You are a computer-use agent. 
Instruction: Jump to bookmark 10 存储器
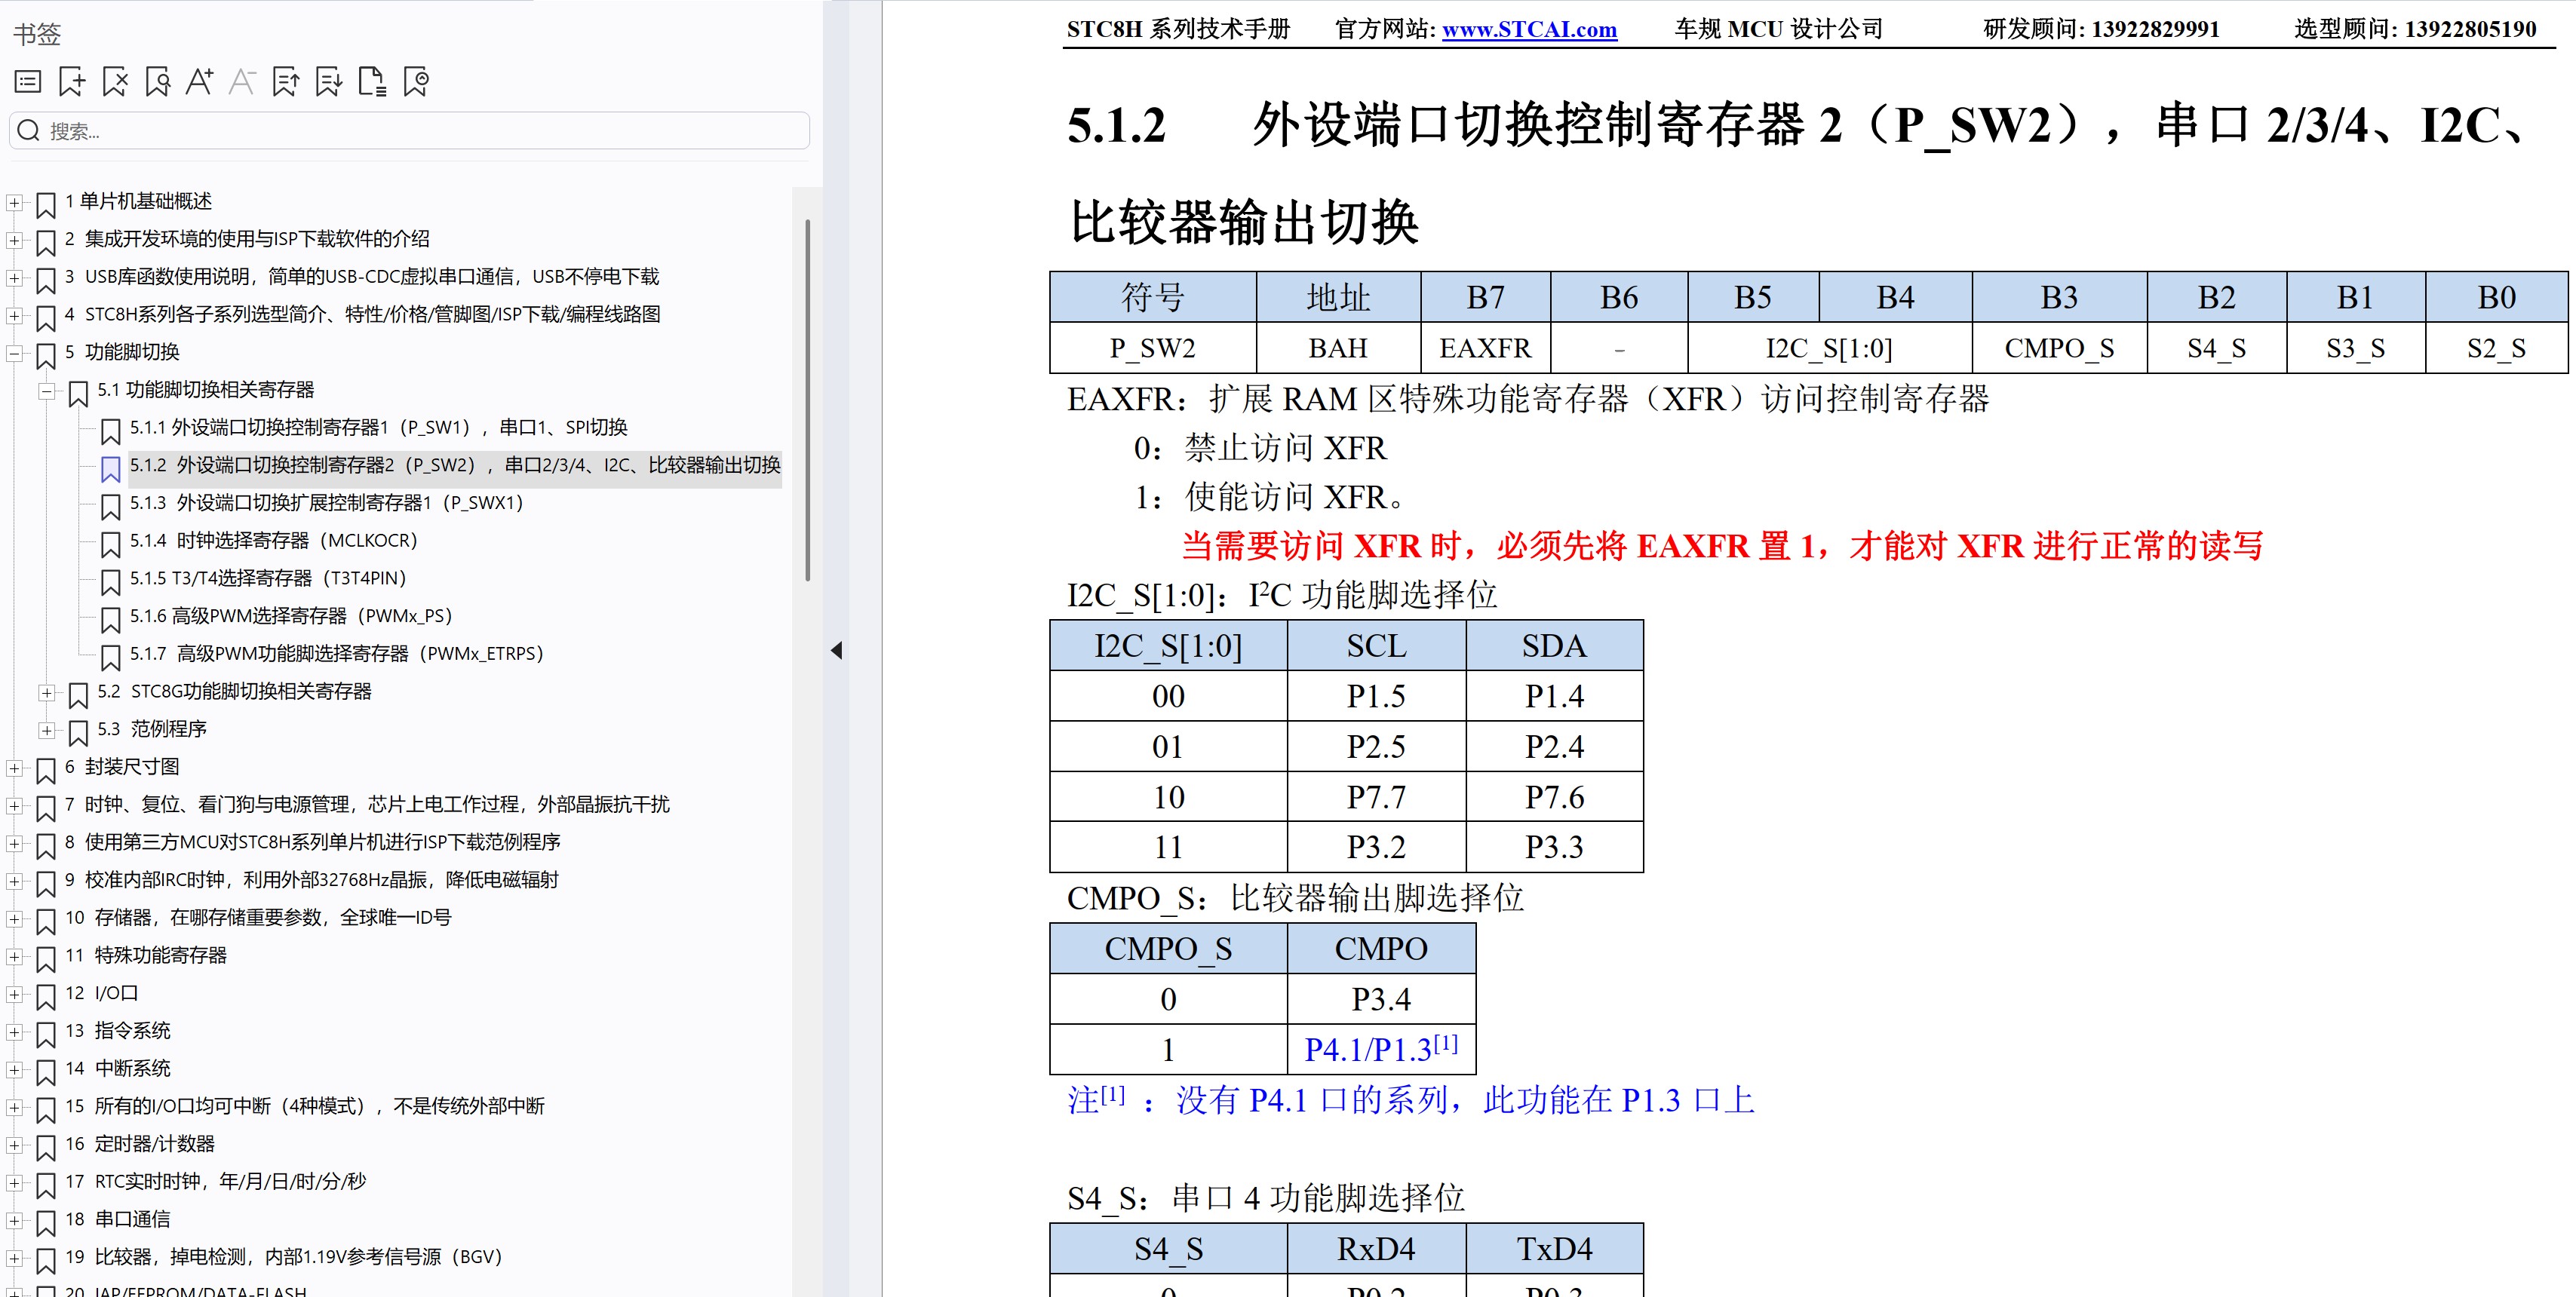click(x=258, y=917)
